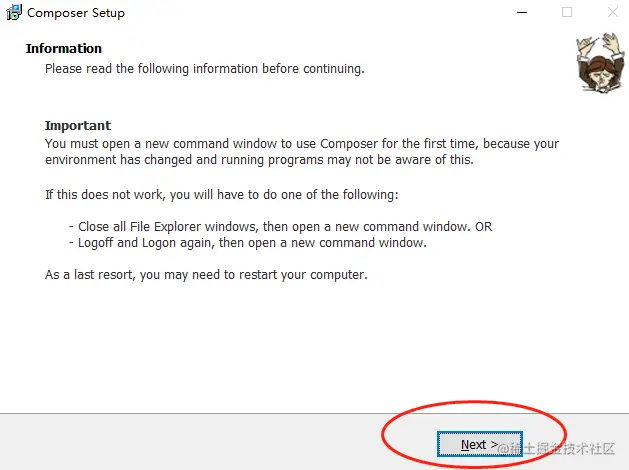
Task: Click the Composer conductor logo image
Action: point(597,63)
